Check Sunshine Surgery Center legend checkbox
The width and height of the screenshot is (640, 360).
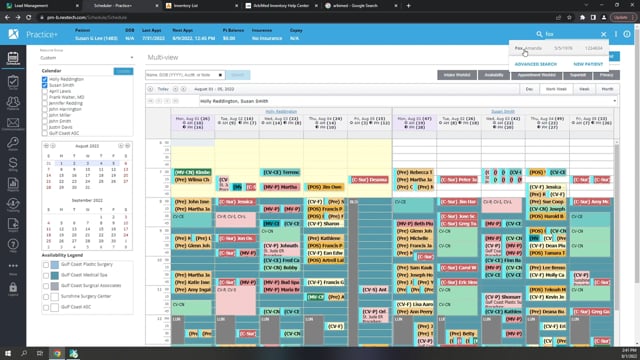point(46,297)
